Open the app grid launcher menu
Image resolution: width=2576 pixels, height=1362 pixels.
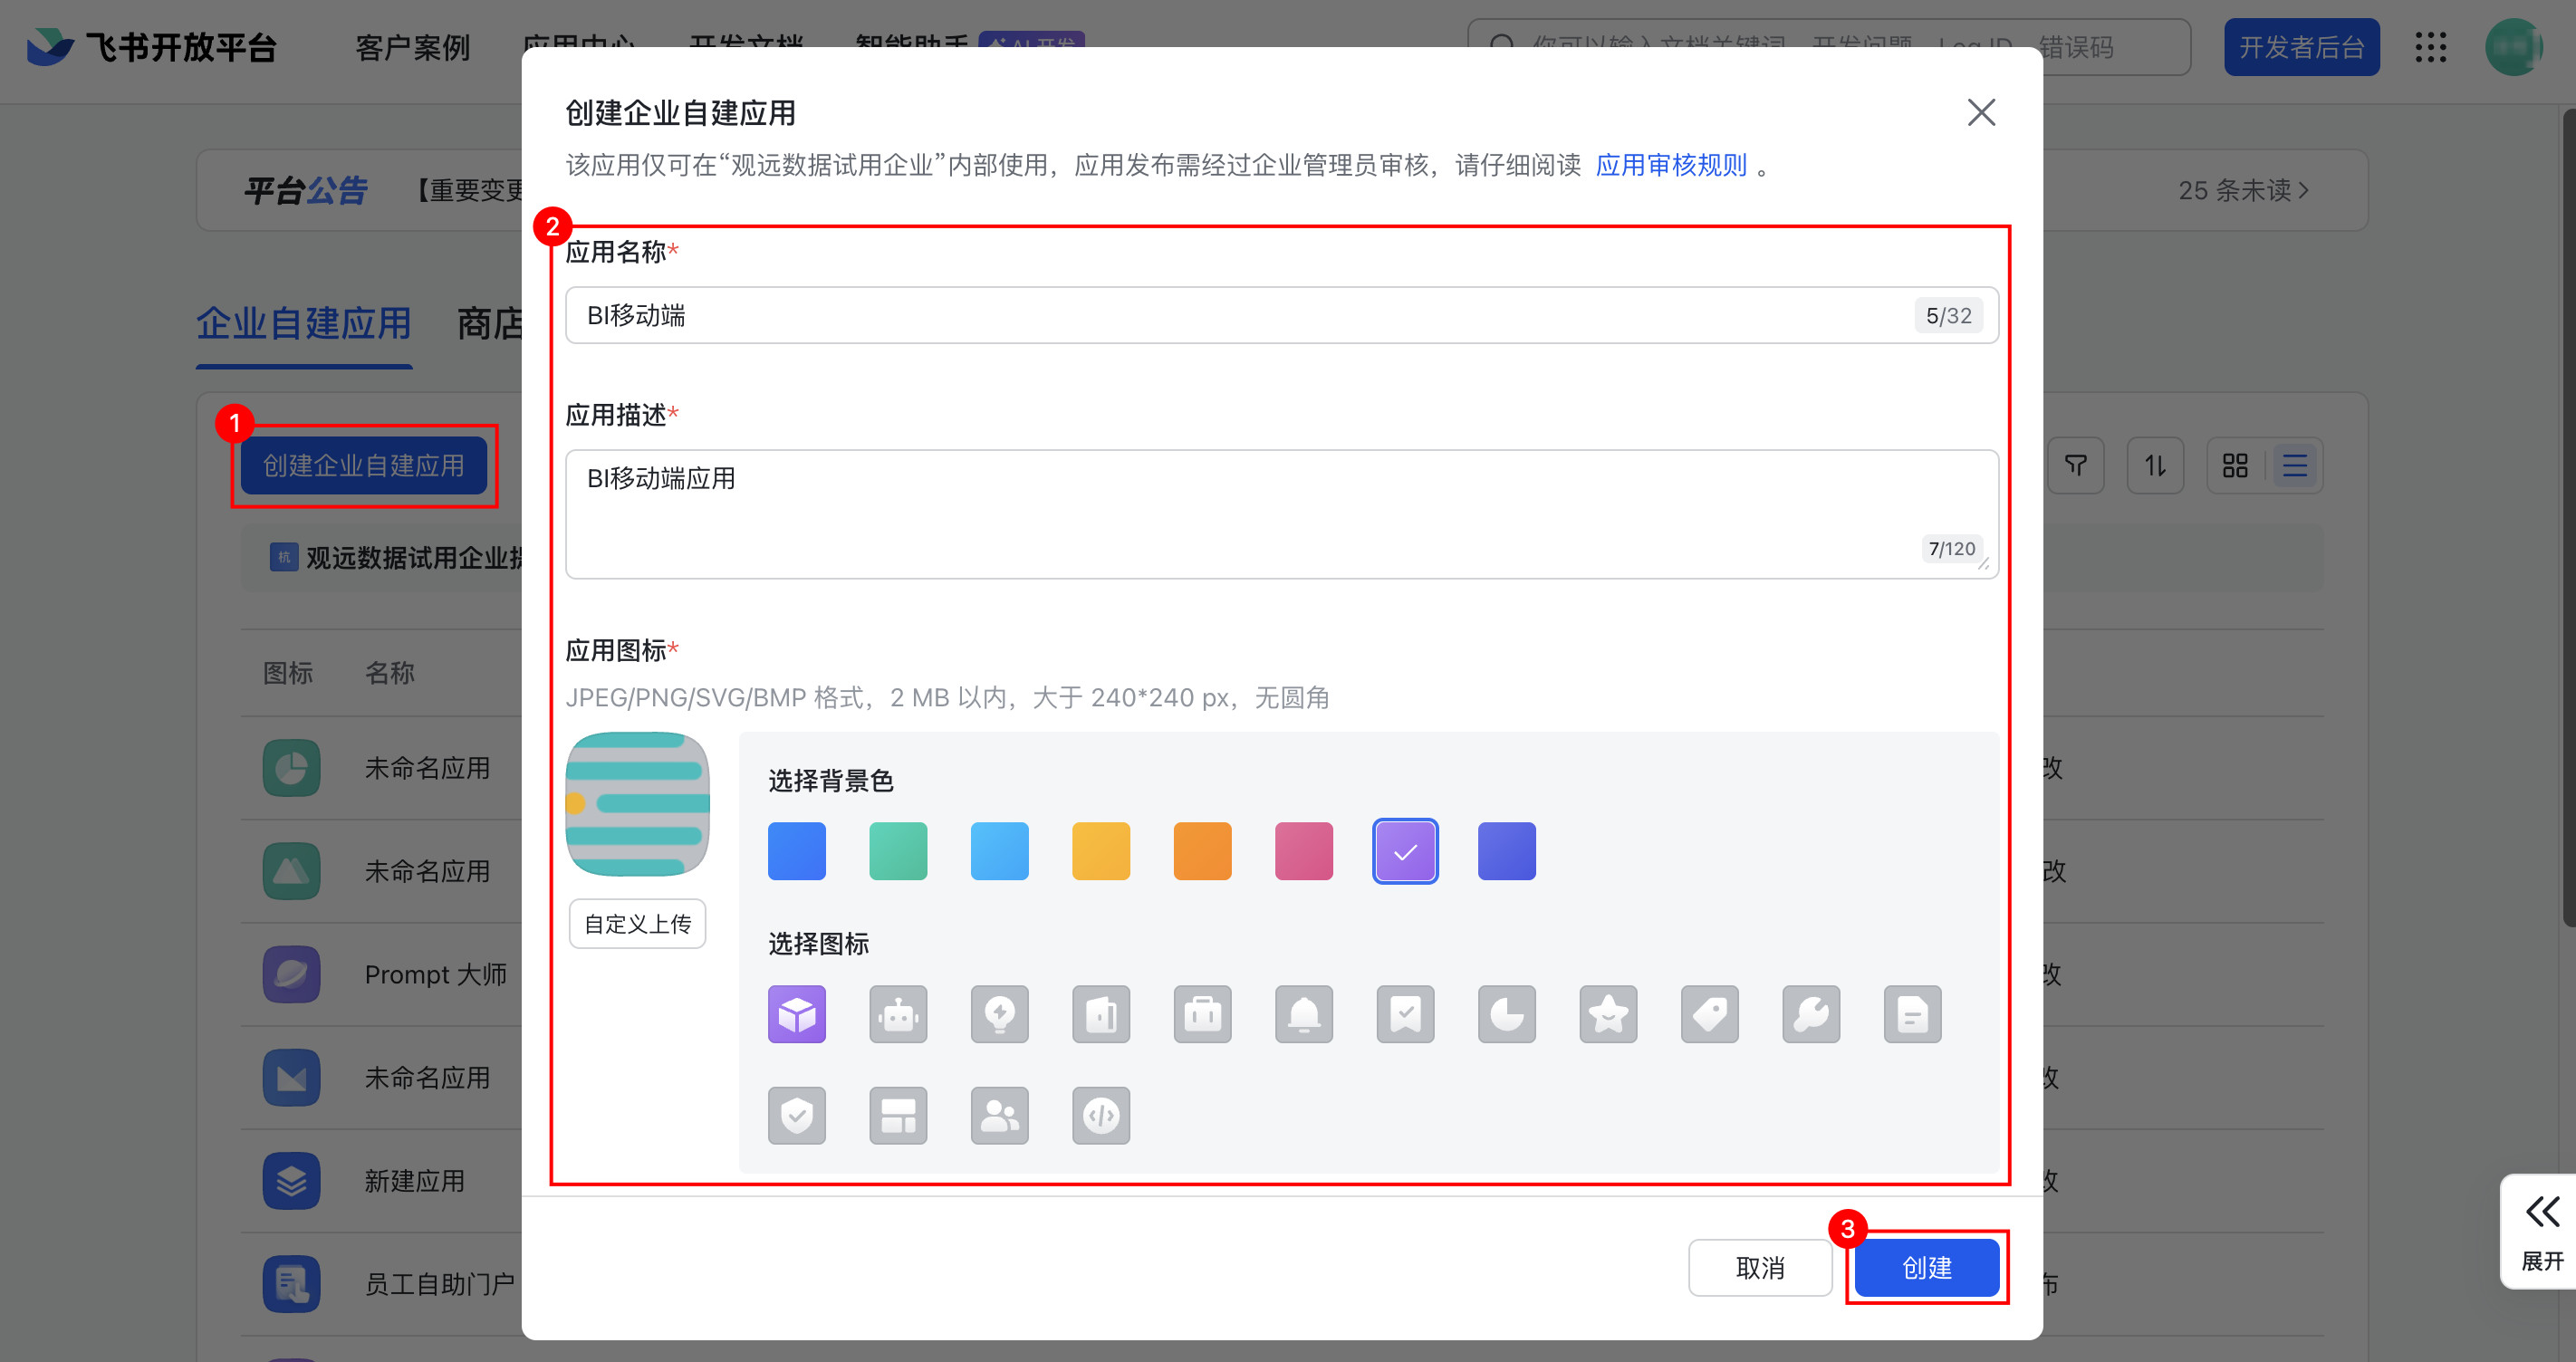tap(2431, 47)
